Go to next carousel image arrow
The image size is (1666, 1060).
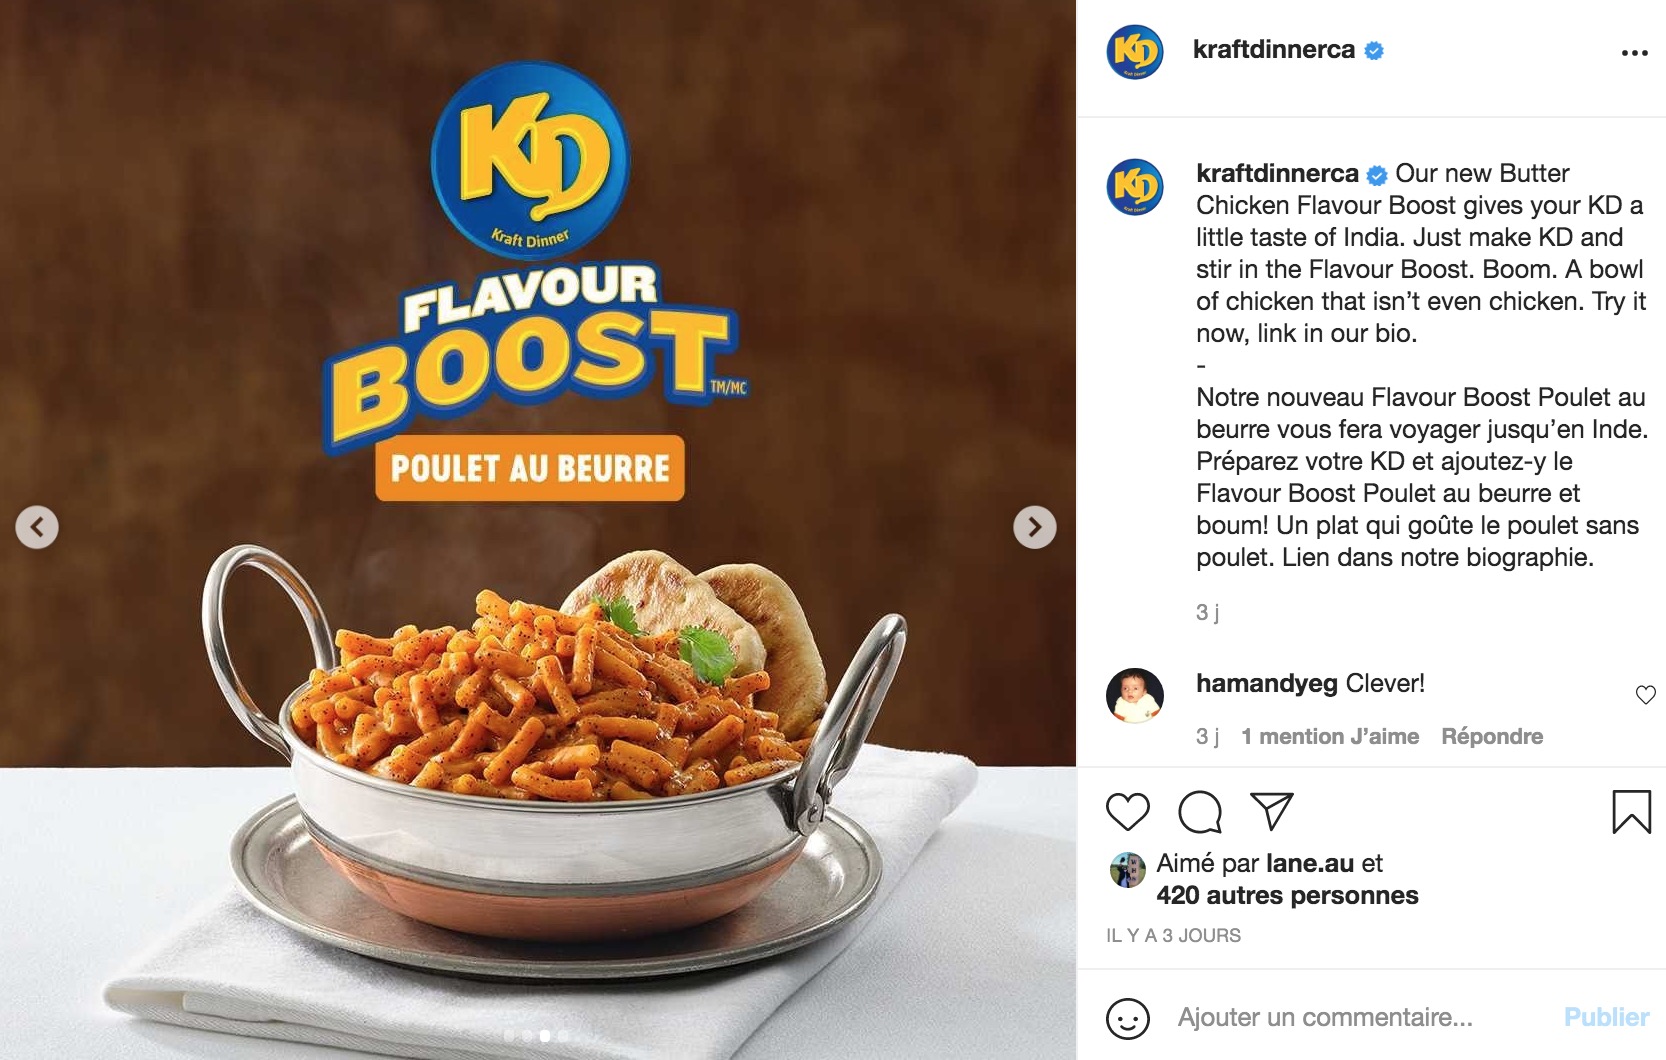1035,527
